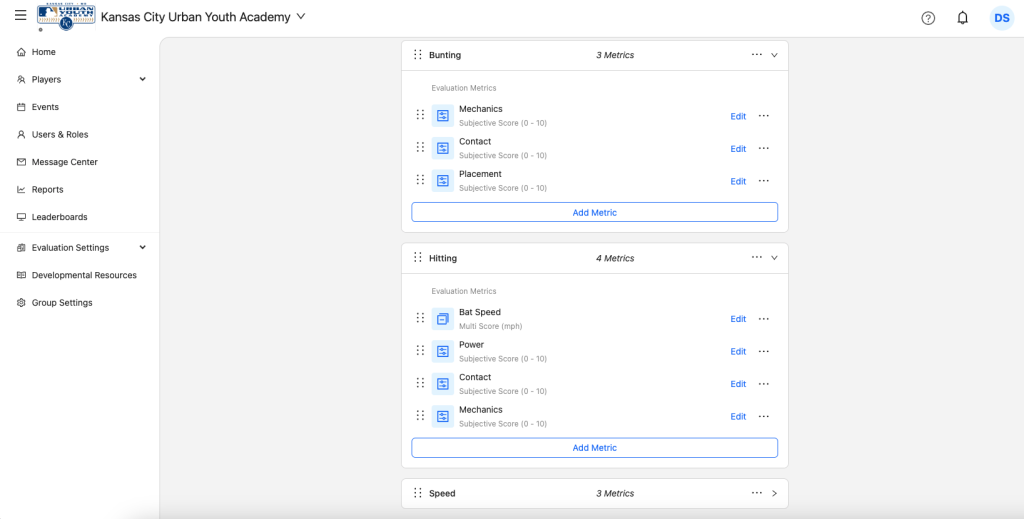Edit the Bat Speed metric

click(x=738, y=319)
